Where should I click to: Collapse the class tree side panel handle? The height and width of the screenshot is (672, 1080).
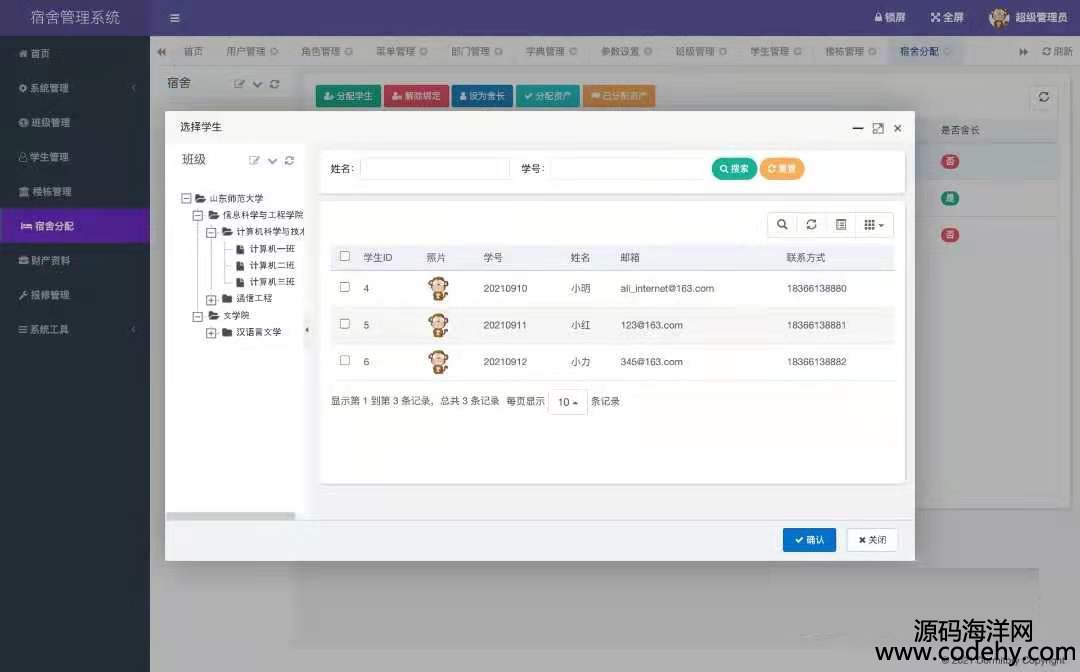pos(307,330)
